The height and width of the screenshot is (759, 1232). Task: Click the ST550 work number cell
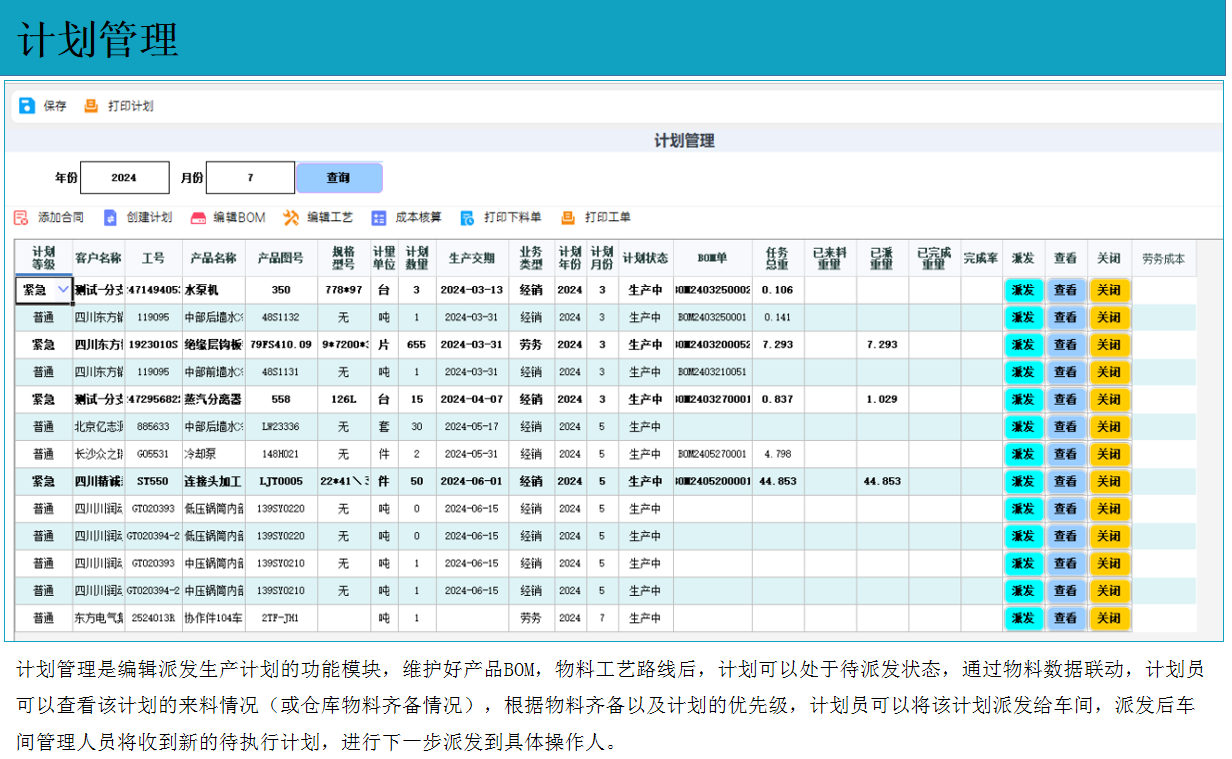coord(153,481)
